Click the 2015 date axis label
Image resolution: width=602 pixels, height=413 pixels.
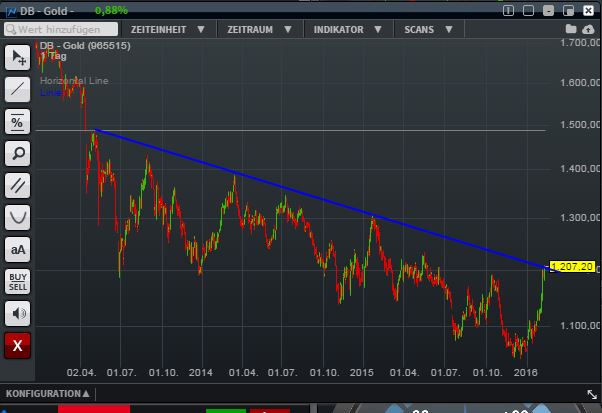(362, 373)
